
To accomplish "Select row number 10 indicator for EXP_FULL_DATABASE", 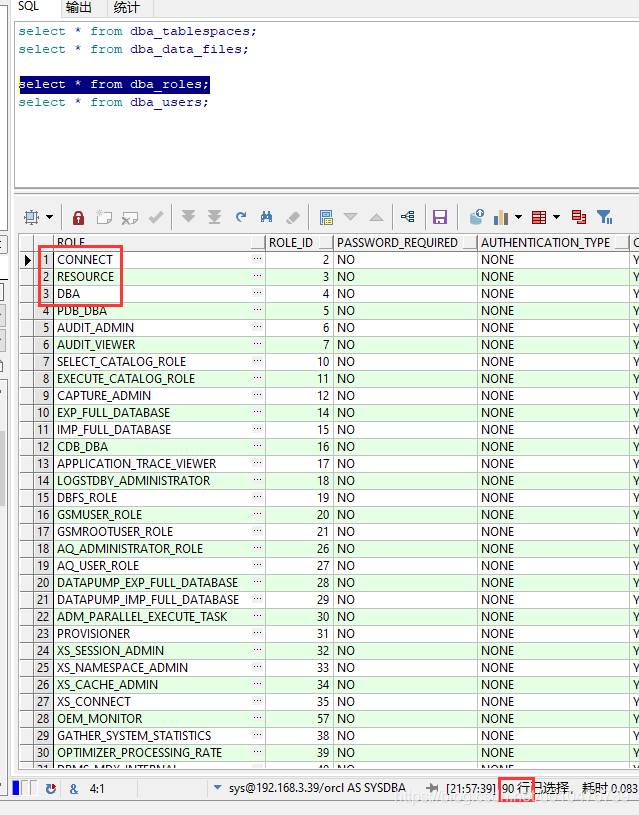I will coord(43,413).
